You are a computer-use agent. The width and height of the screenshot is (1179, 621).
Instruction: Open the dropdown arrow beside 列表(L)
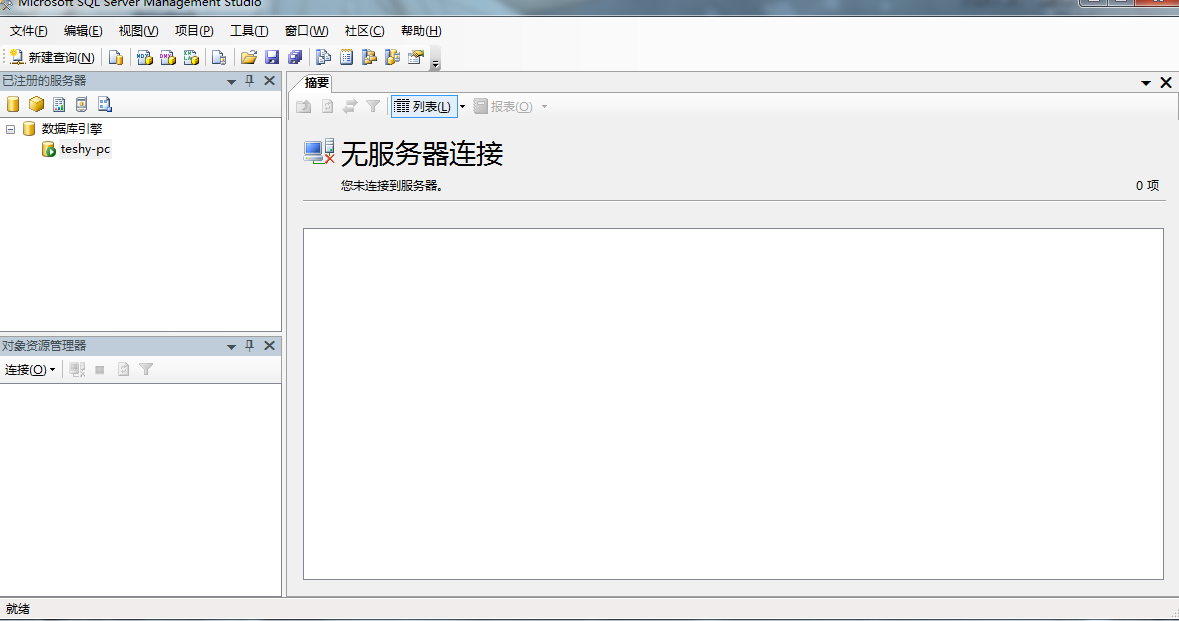point(462,107)
